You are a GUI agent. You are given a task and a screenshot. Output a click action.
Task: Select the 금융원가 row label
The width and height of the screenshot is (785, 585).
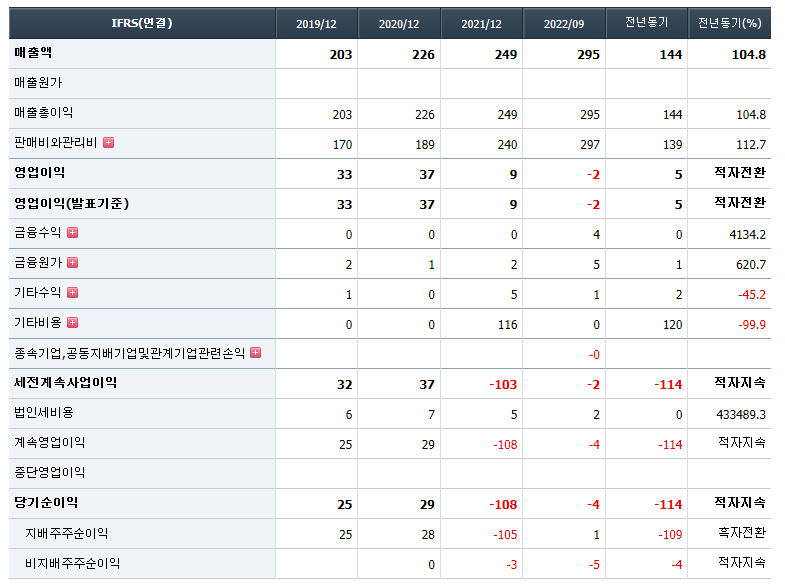tap(38, 263)
